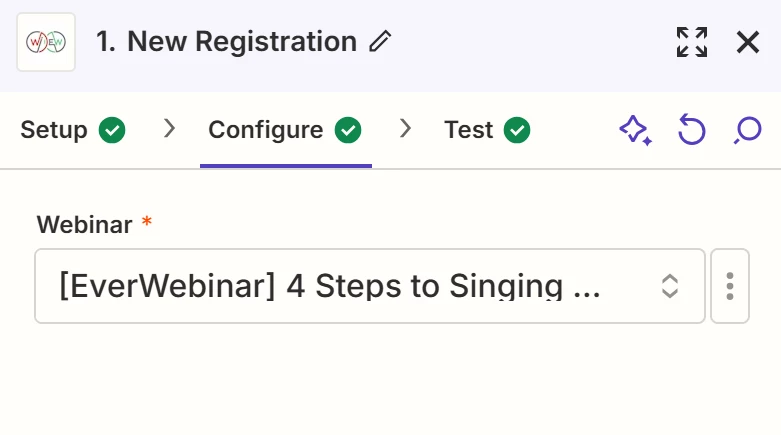This screenshot has height=435, width=781.
Task: Select the Configure tab
Action: pyautogui.click(x=266, y=130)
